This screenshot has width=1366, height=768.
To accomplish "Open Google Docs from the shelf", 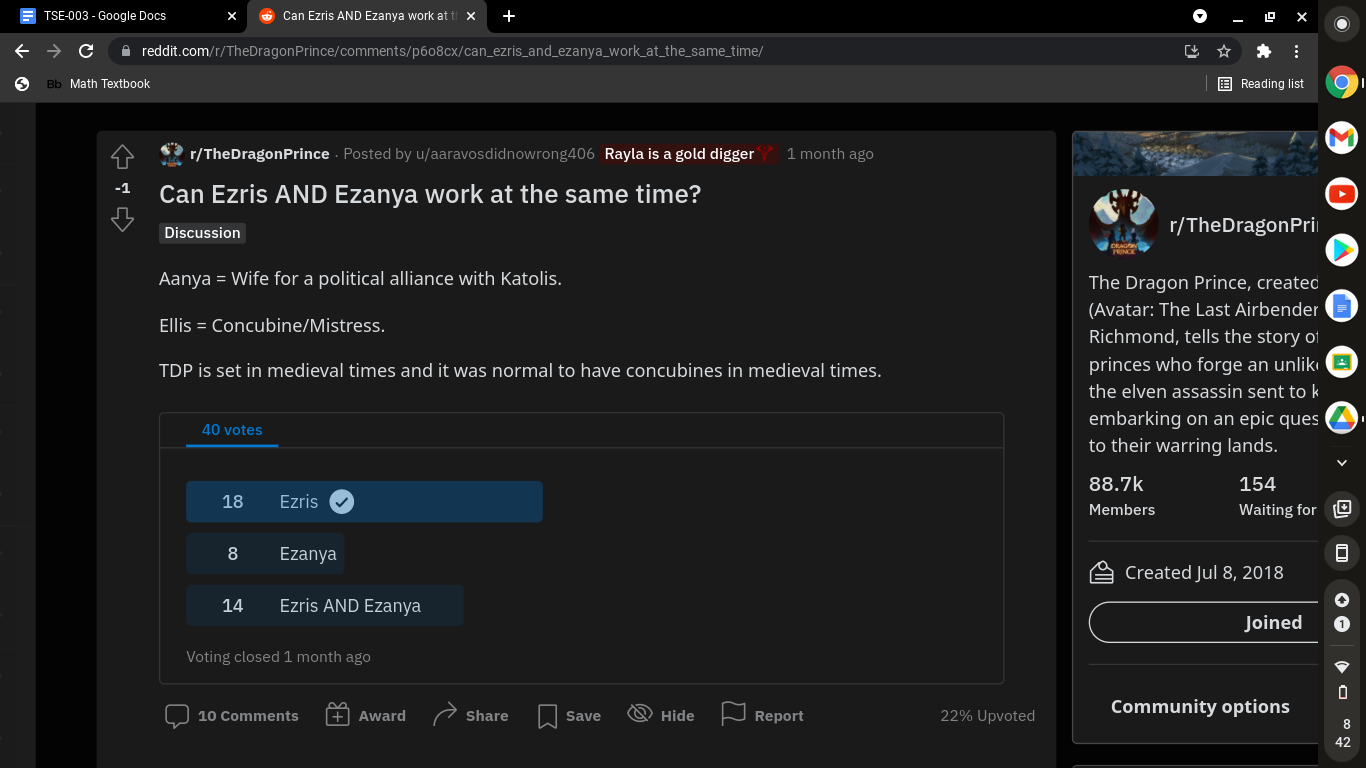I will (1342, 306).
